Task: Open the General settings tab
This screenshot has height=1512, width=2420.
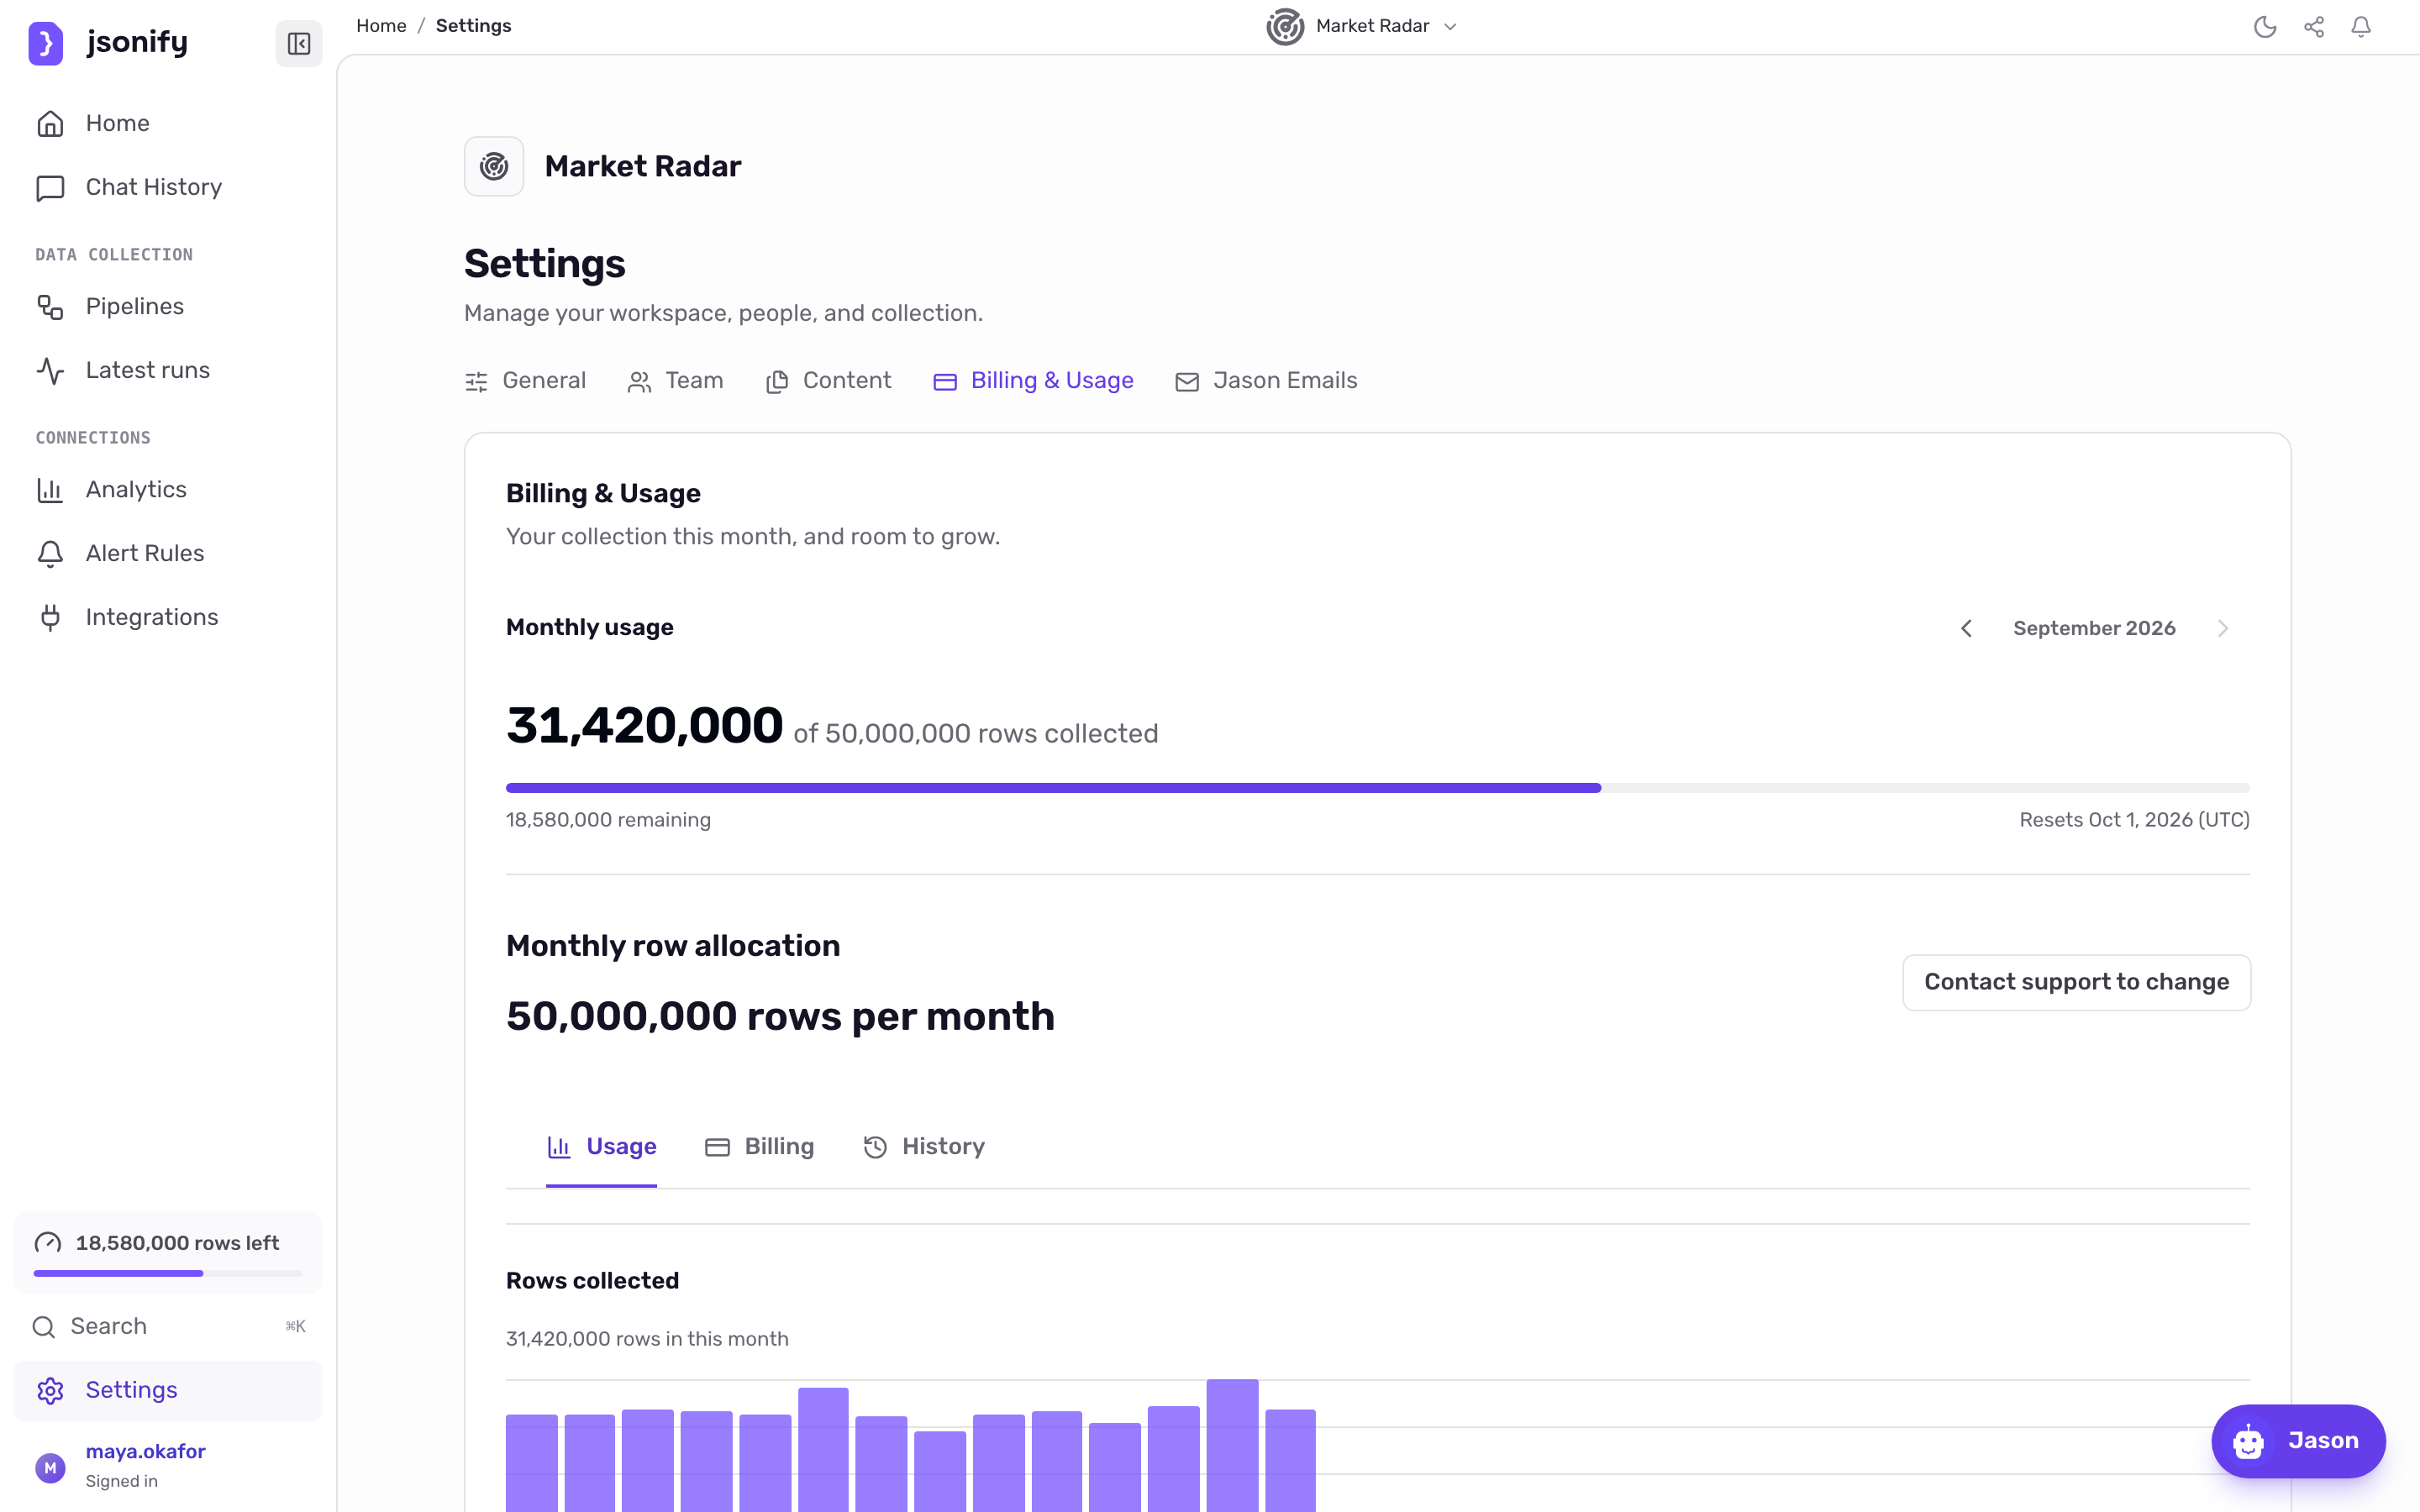Action: pos(525,381)
